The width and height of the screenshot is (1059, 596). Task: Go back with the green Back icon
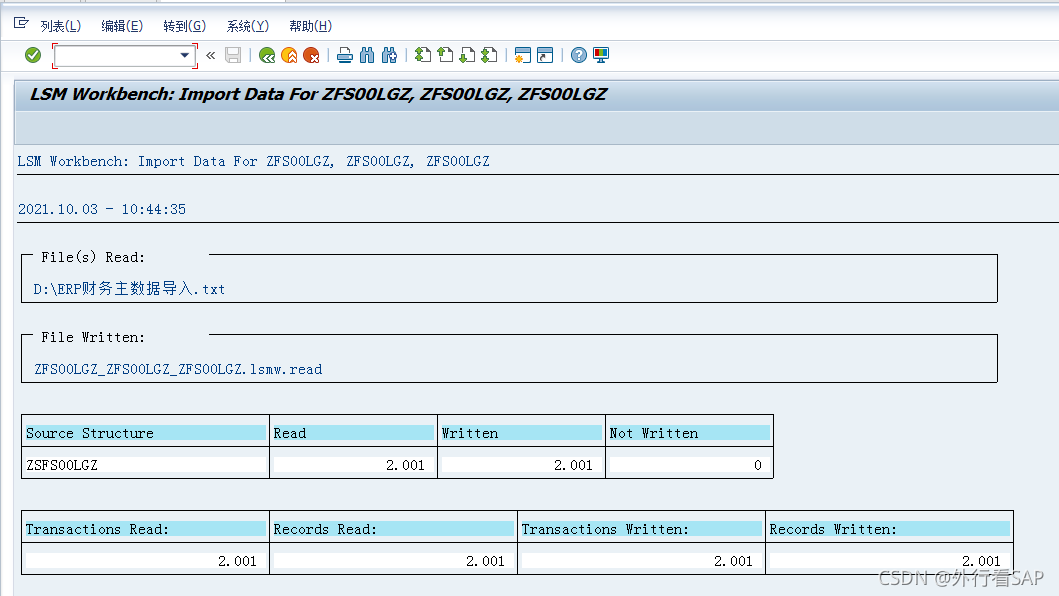click(267, 55)
